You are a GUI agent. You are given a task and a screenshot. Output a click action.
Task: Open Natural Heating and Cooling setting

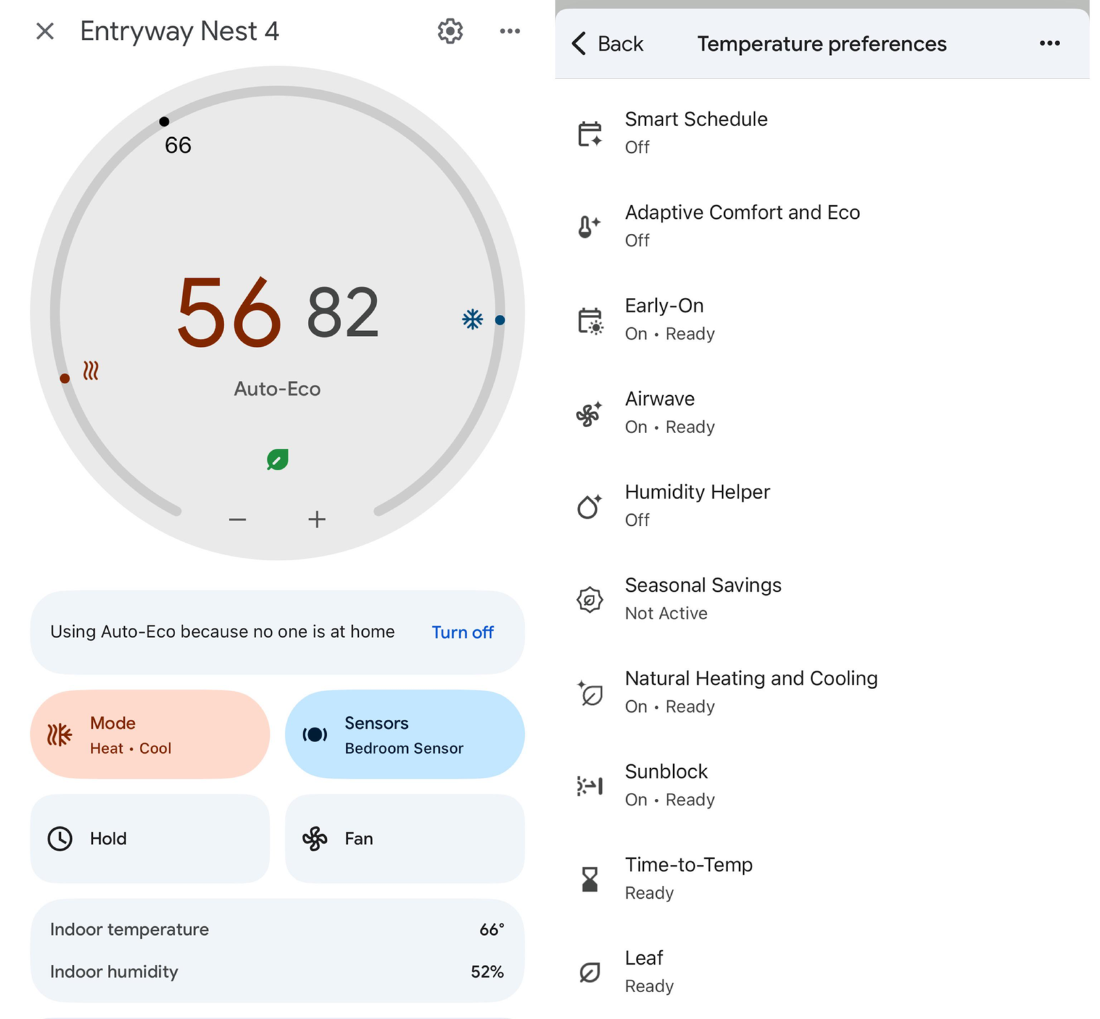[822, 692]
